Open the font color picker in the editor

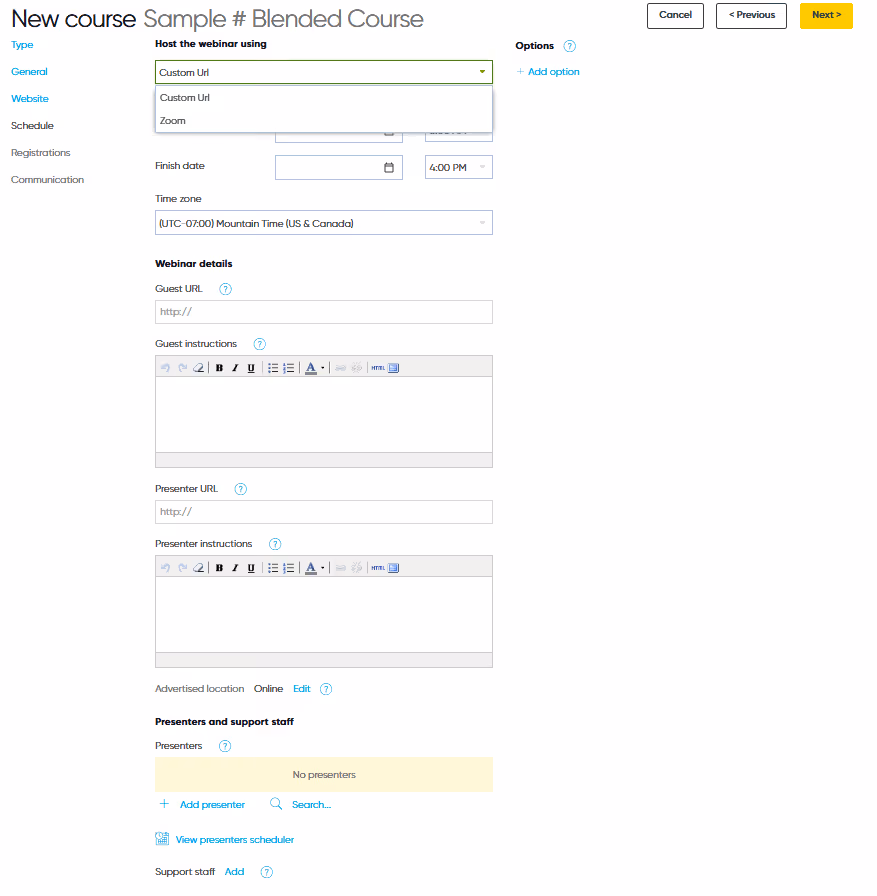pyautogui.click(x=311, y=367)
